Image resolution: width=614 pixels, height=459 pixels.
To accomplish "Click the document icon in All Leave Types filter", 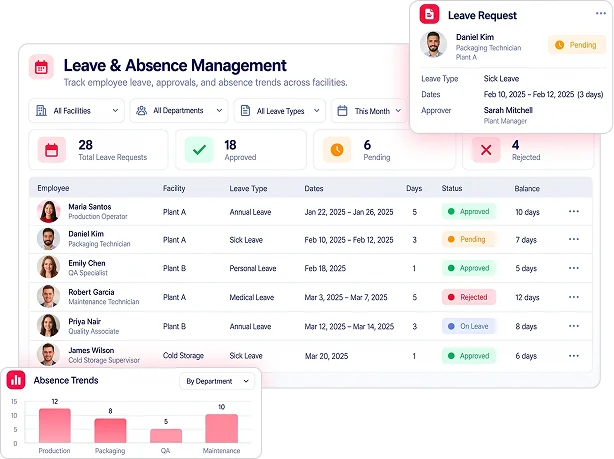I will click(245, 111).
